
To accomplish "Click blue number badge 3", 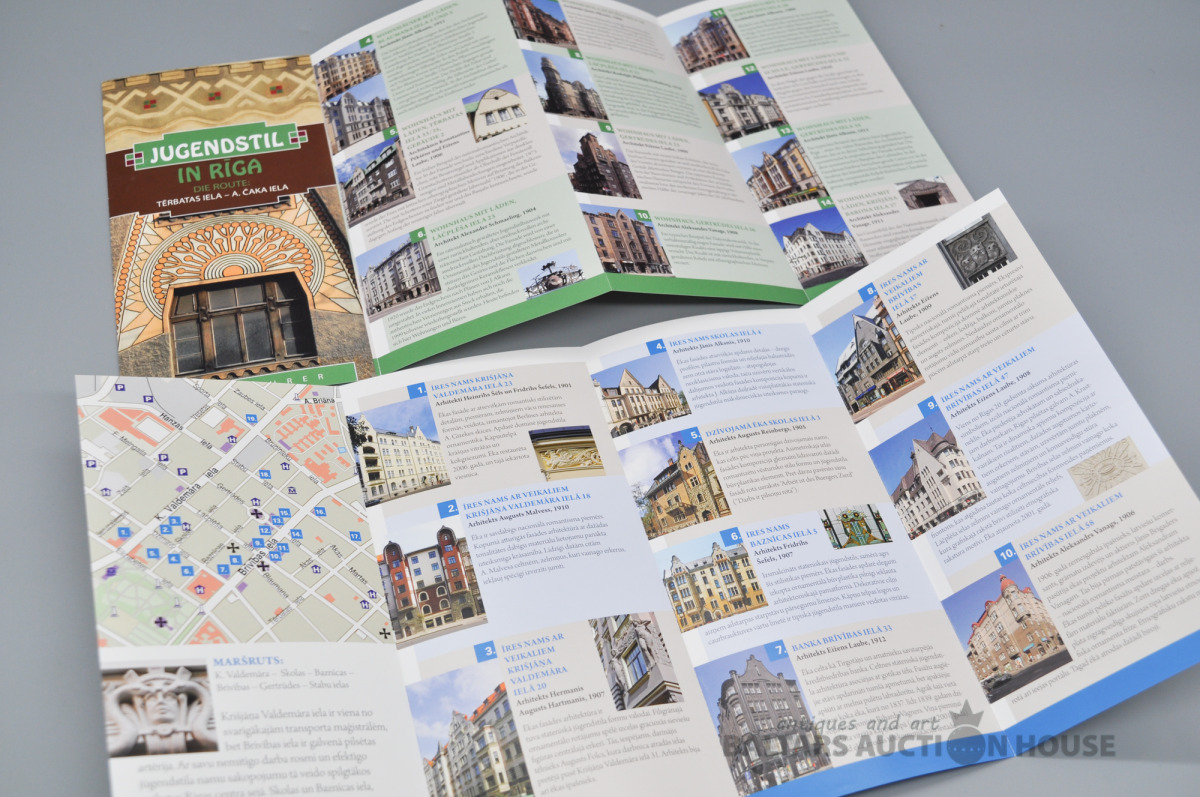I will 486,652.
